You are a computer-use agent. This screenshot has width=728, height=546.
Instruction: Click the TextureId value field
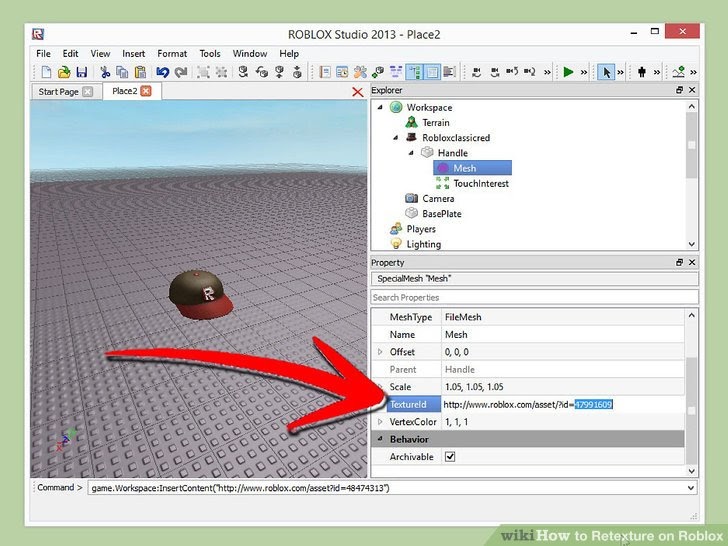click(x=562, y=404)
